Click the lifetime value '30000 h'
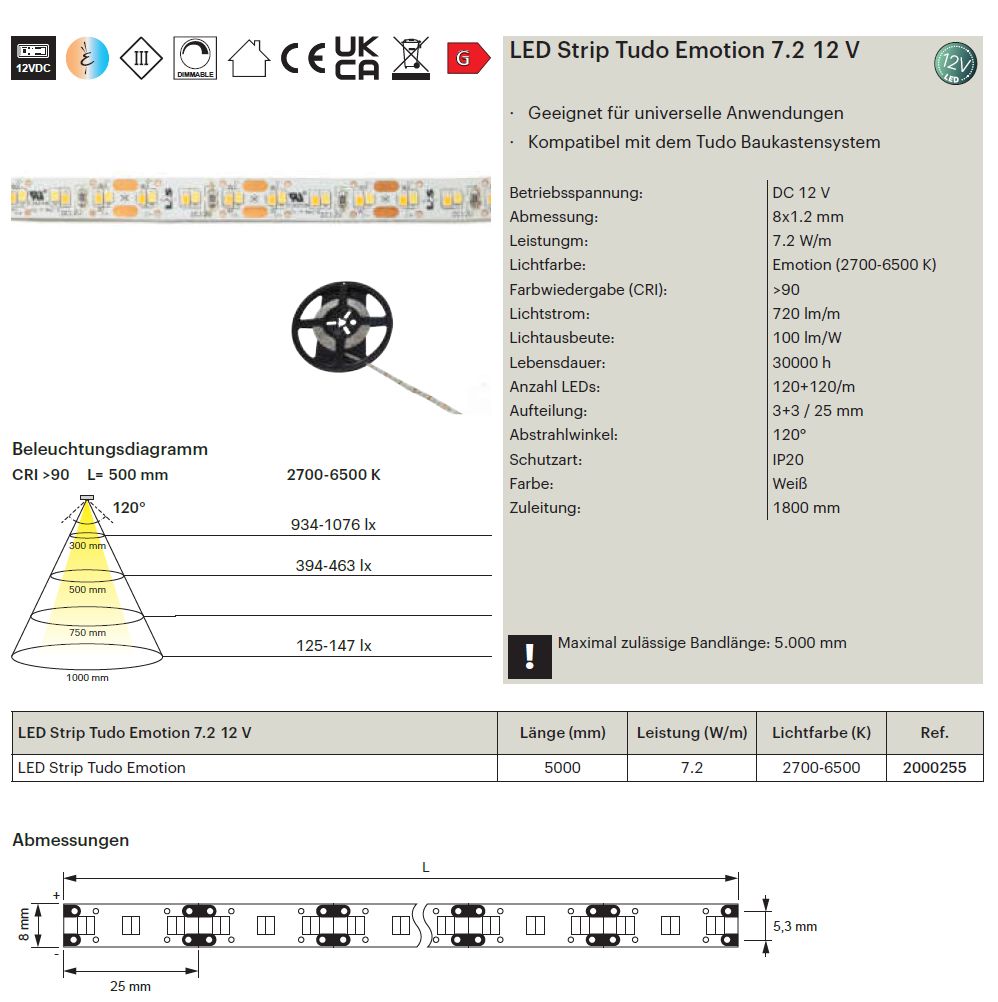Viewport: 998px width, 1002px height. pos(802,362)
